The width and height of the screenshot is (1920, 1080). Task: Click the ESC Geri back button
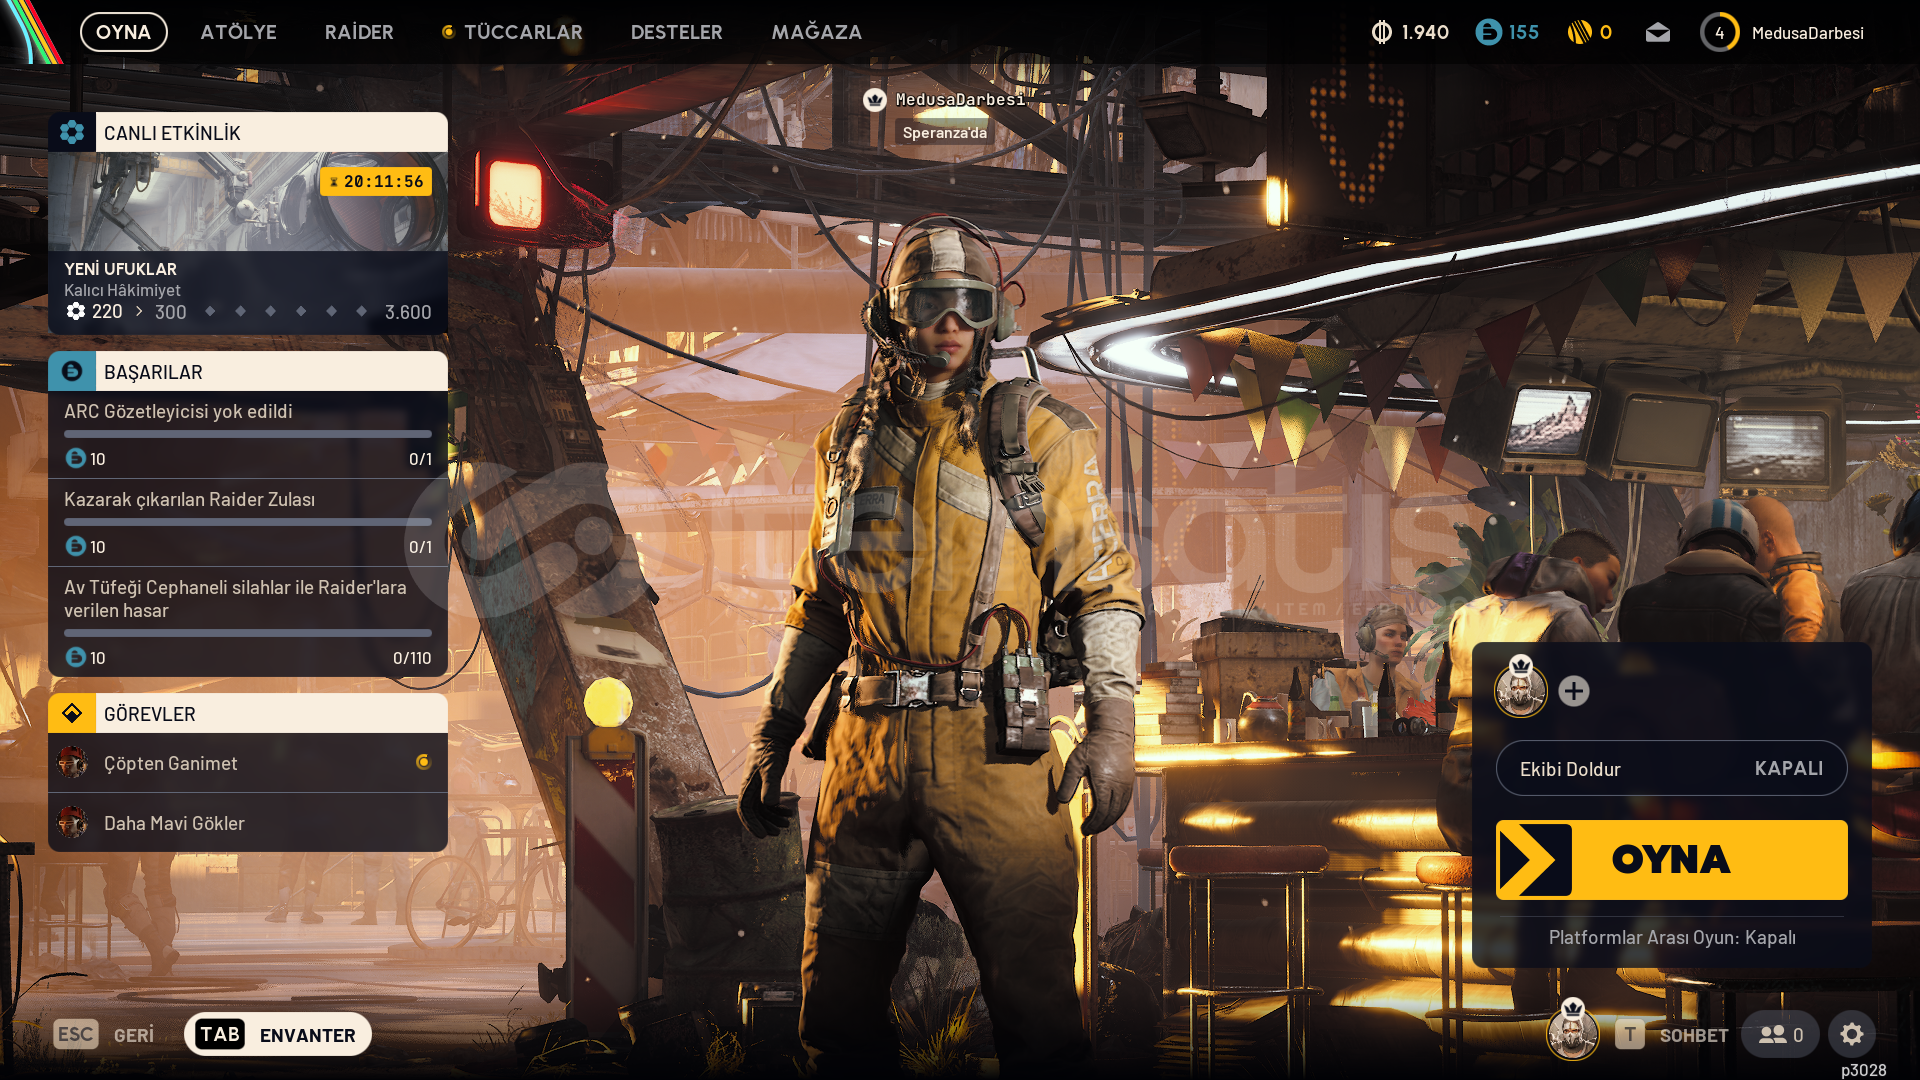(x=104, y=1034)
